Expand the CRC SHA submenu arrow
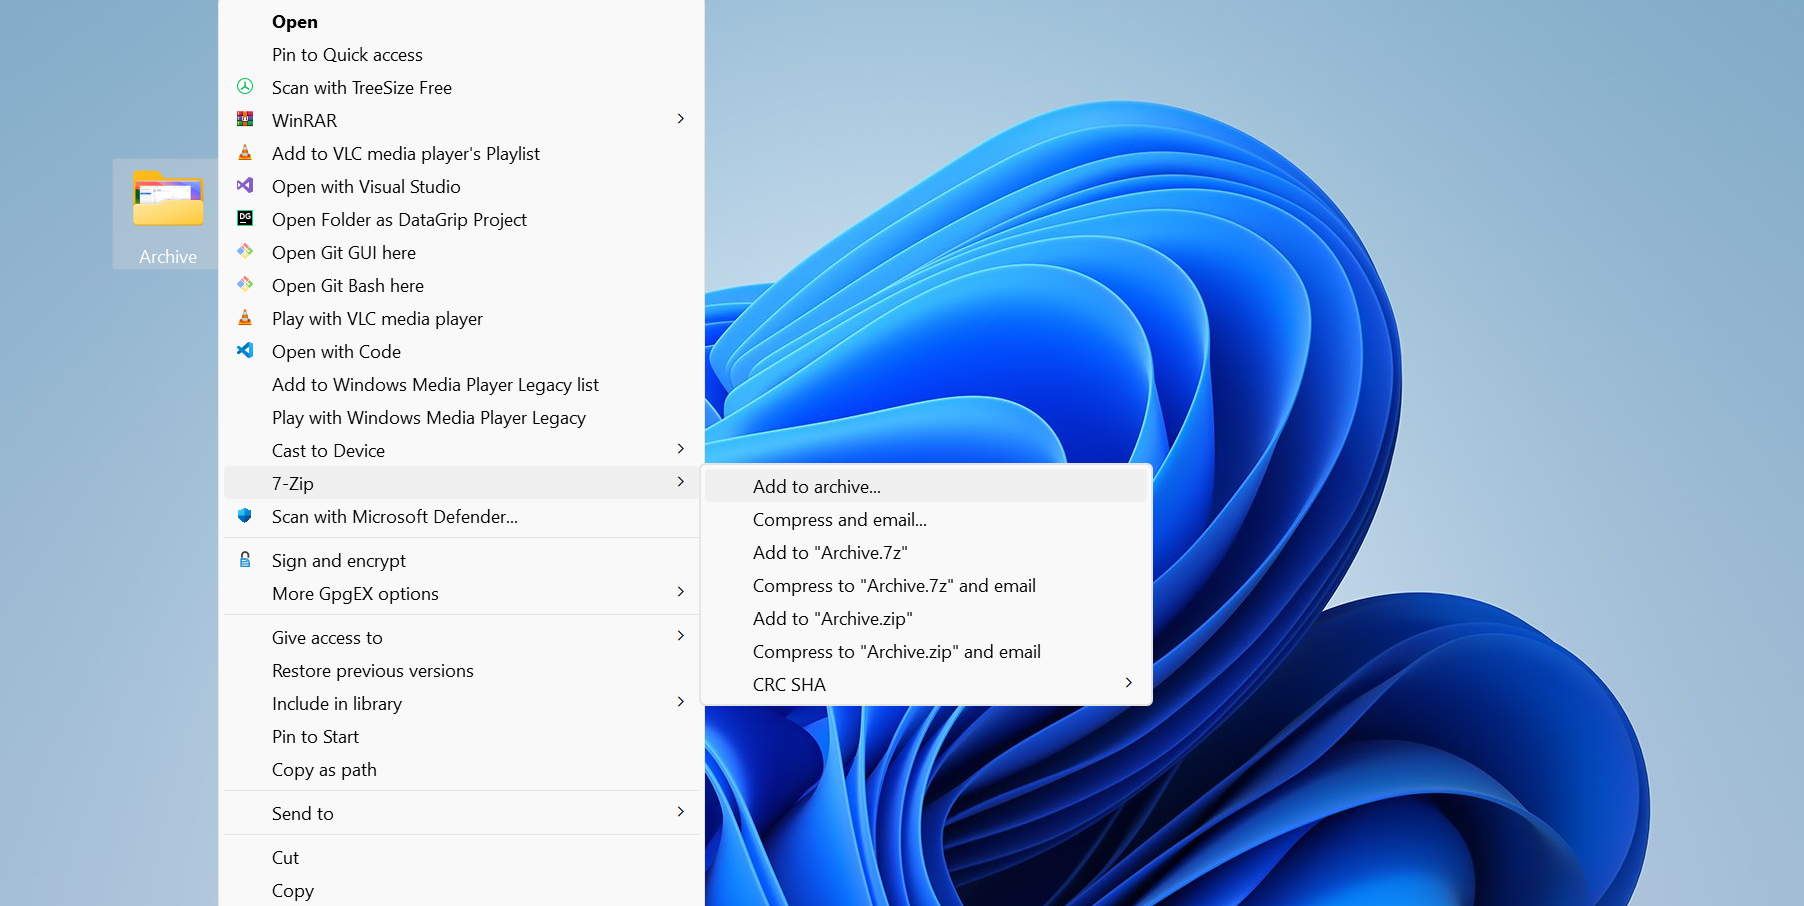The image size is (1804, 906). pyautogui.click(x=1128, y=684)
